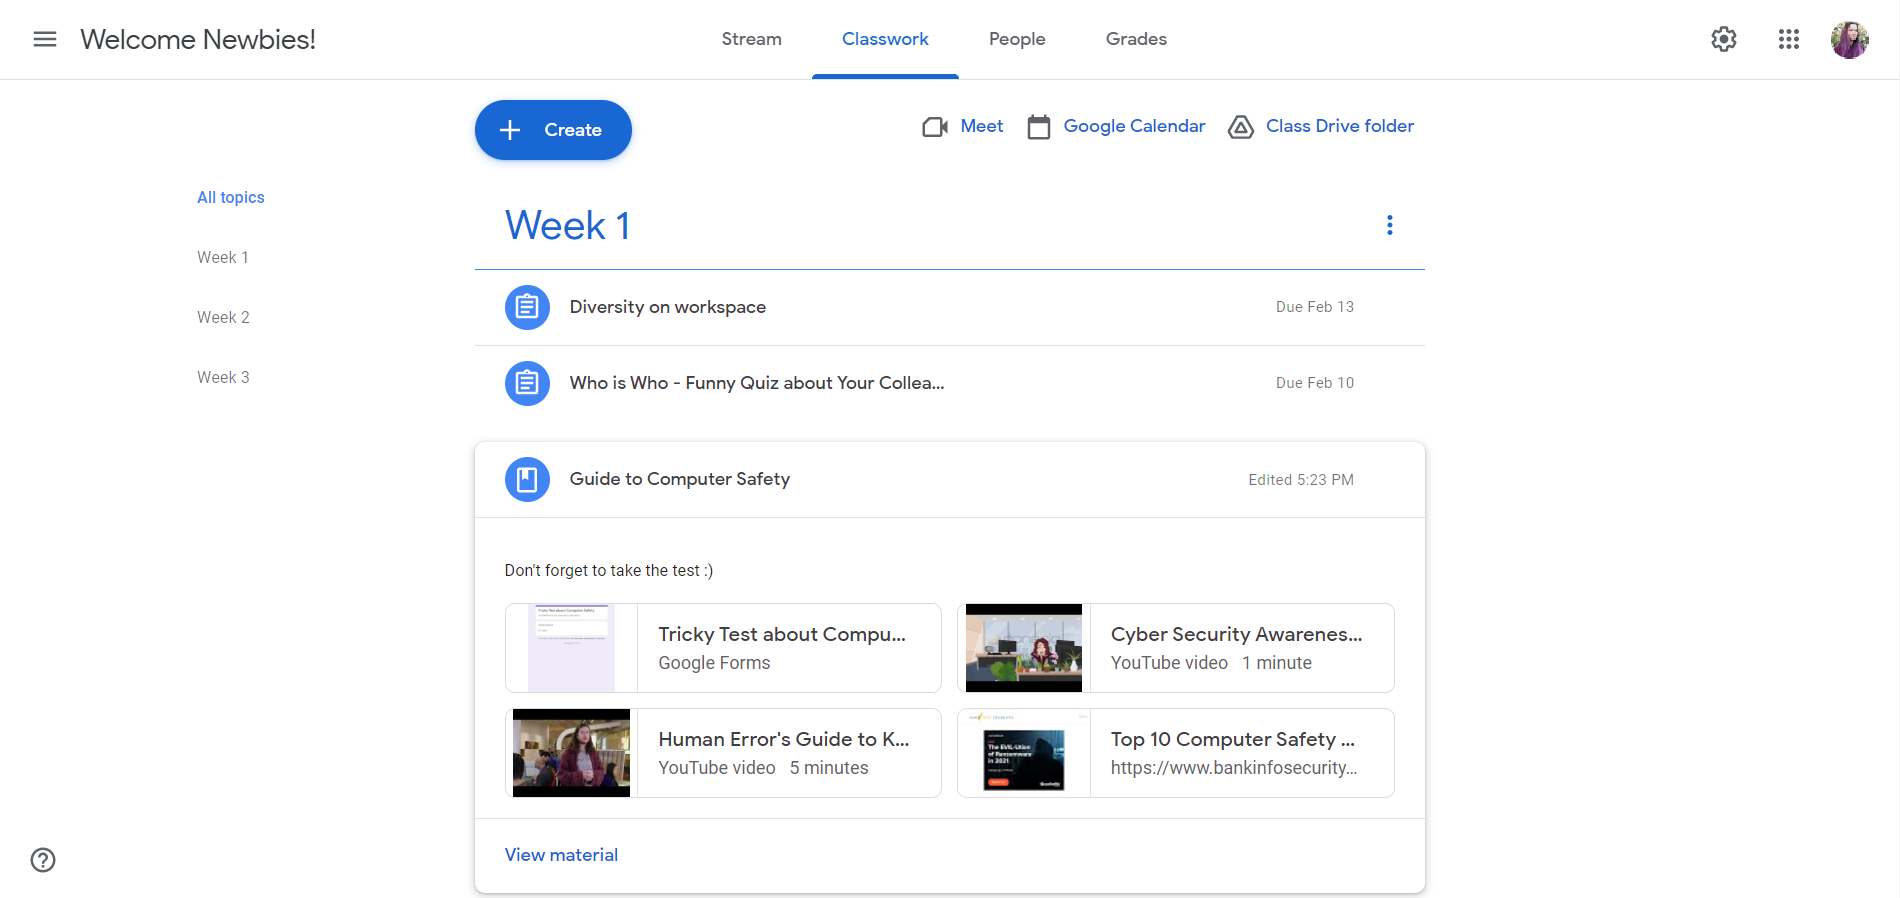This screenshot has height=898, width=1900.
Task: Open help question mark icon
Action: (x=43, y=860)
